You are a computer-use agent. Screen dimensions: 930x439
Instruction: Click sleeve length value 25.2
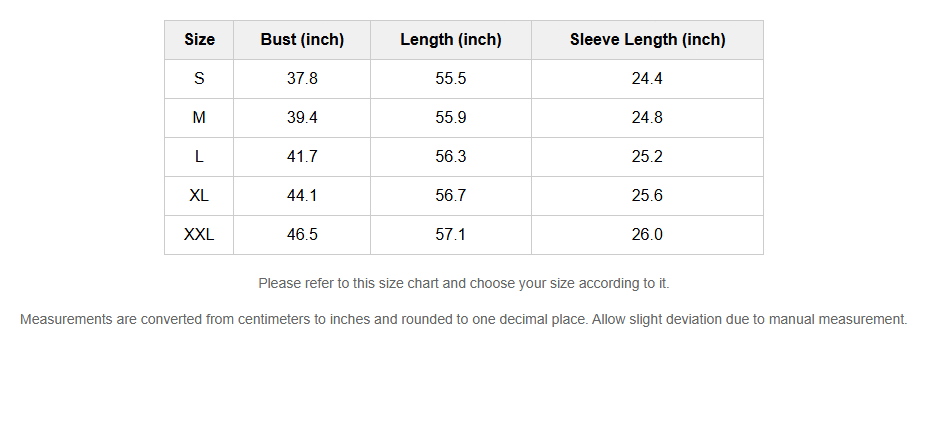point(647,157)
